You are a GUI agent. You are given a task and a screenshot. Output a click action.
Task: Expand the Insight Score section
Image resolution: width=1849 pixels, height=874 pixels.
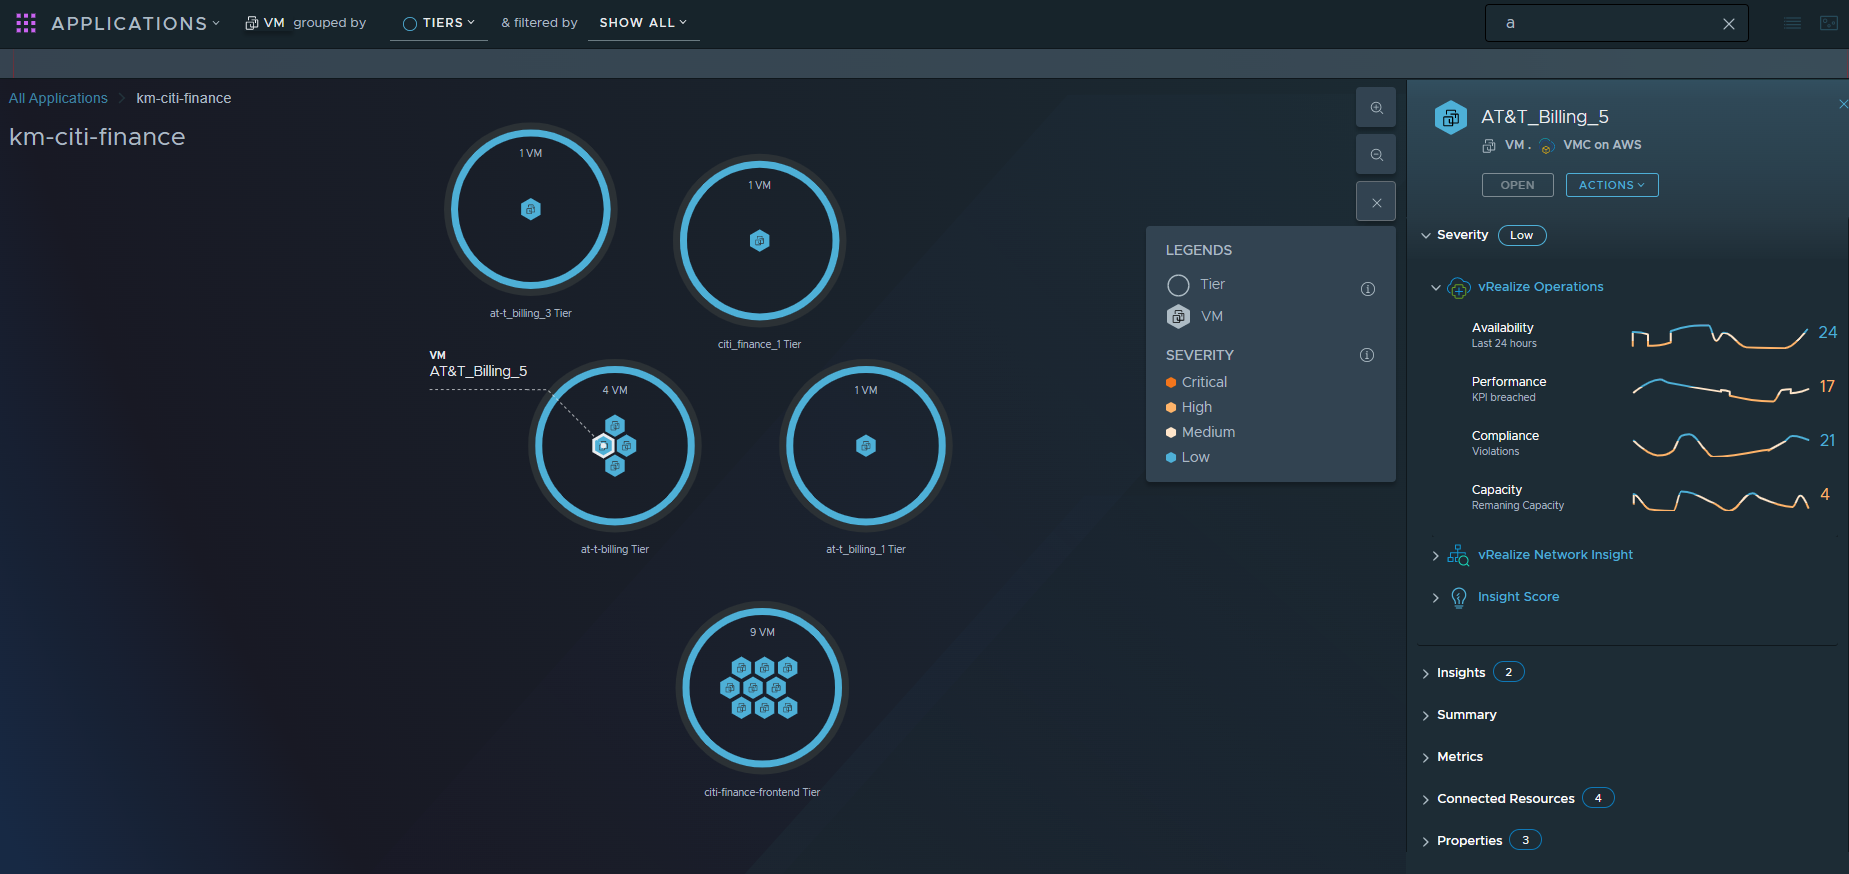[x=1436, y=598]
